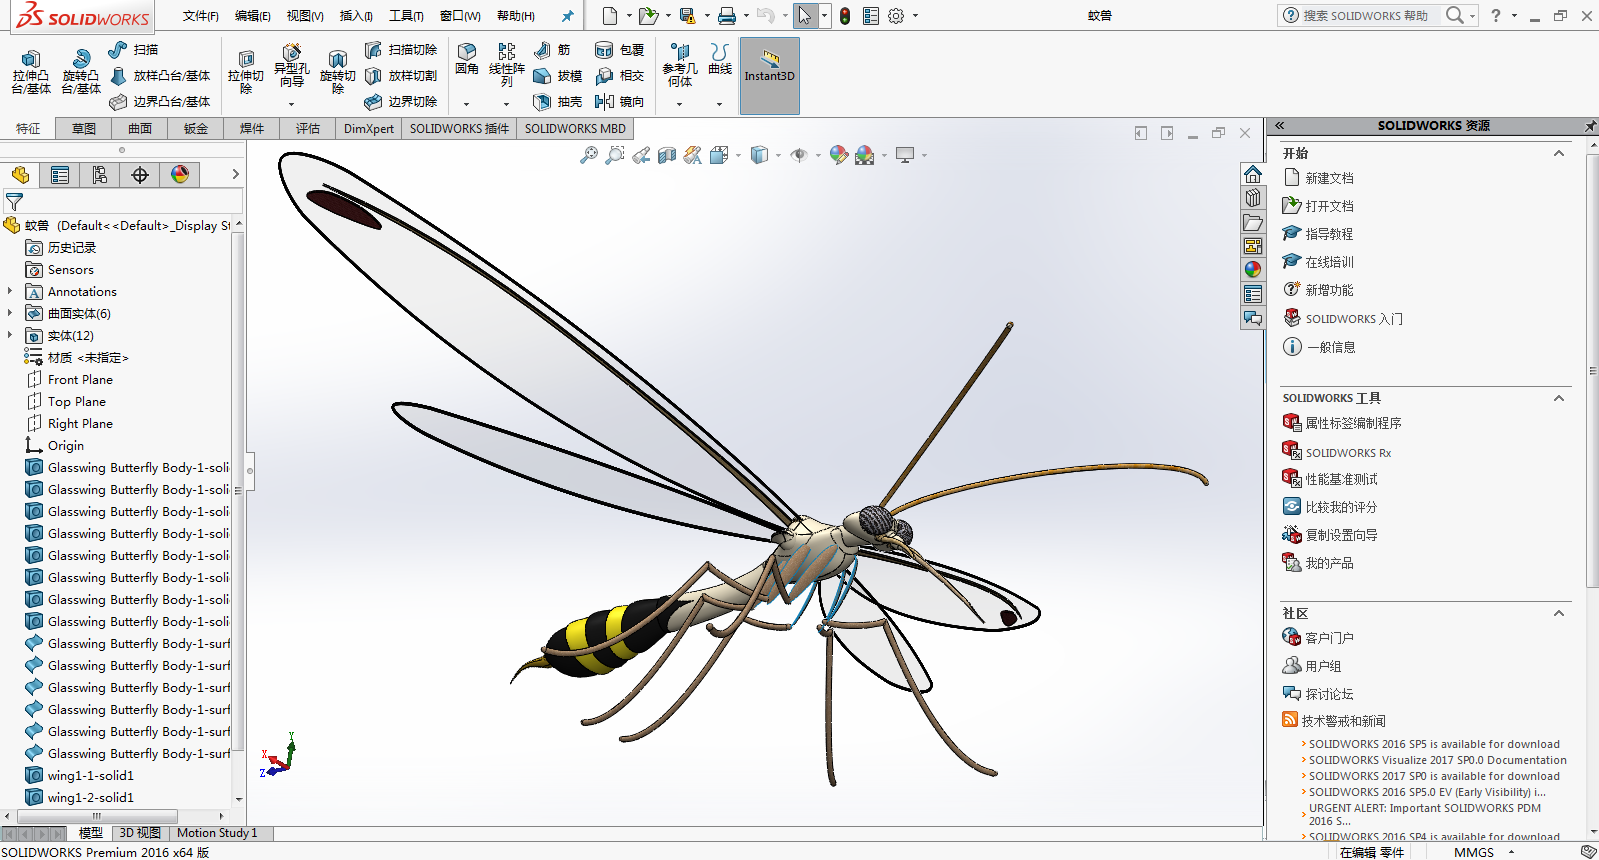The height and width of the screenshot is (860, 1599).
Task: Open the 指导教程 link
Action: pyautogui.click(x=1329, y=234)
